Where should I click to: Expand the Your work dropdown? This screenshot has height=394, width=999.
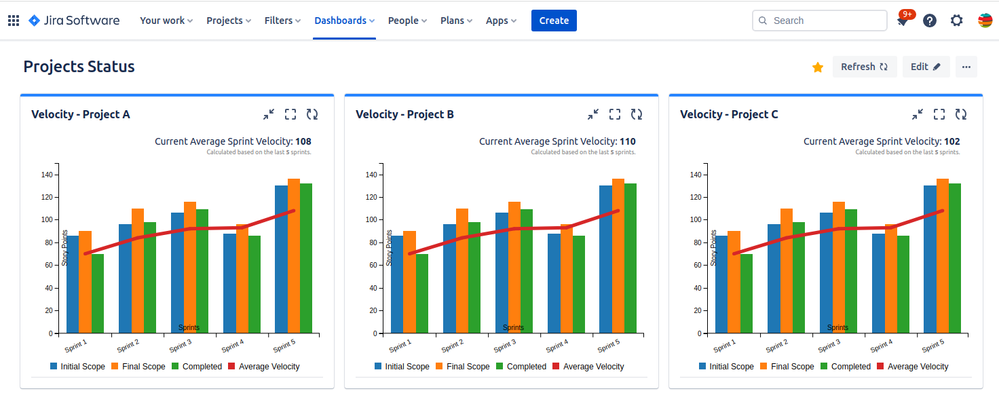(166, 20)
